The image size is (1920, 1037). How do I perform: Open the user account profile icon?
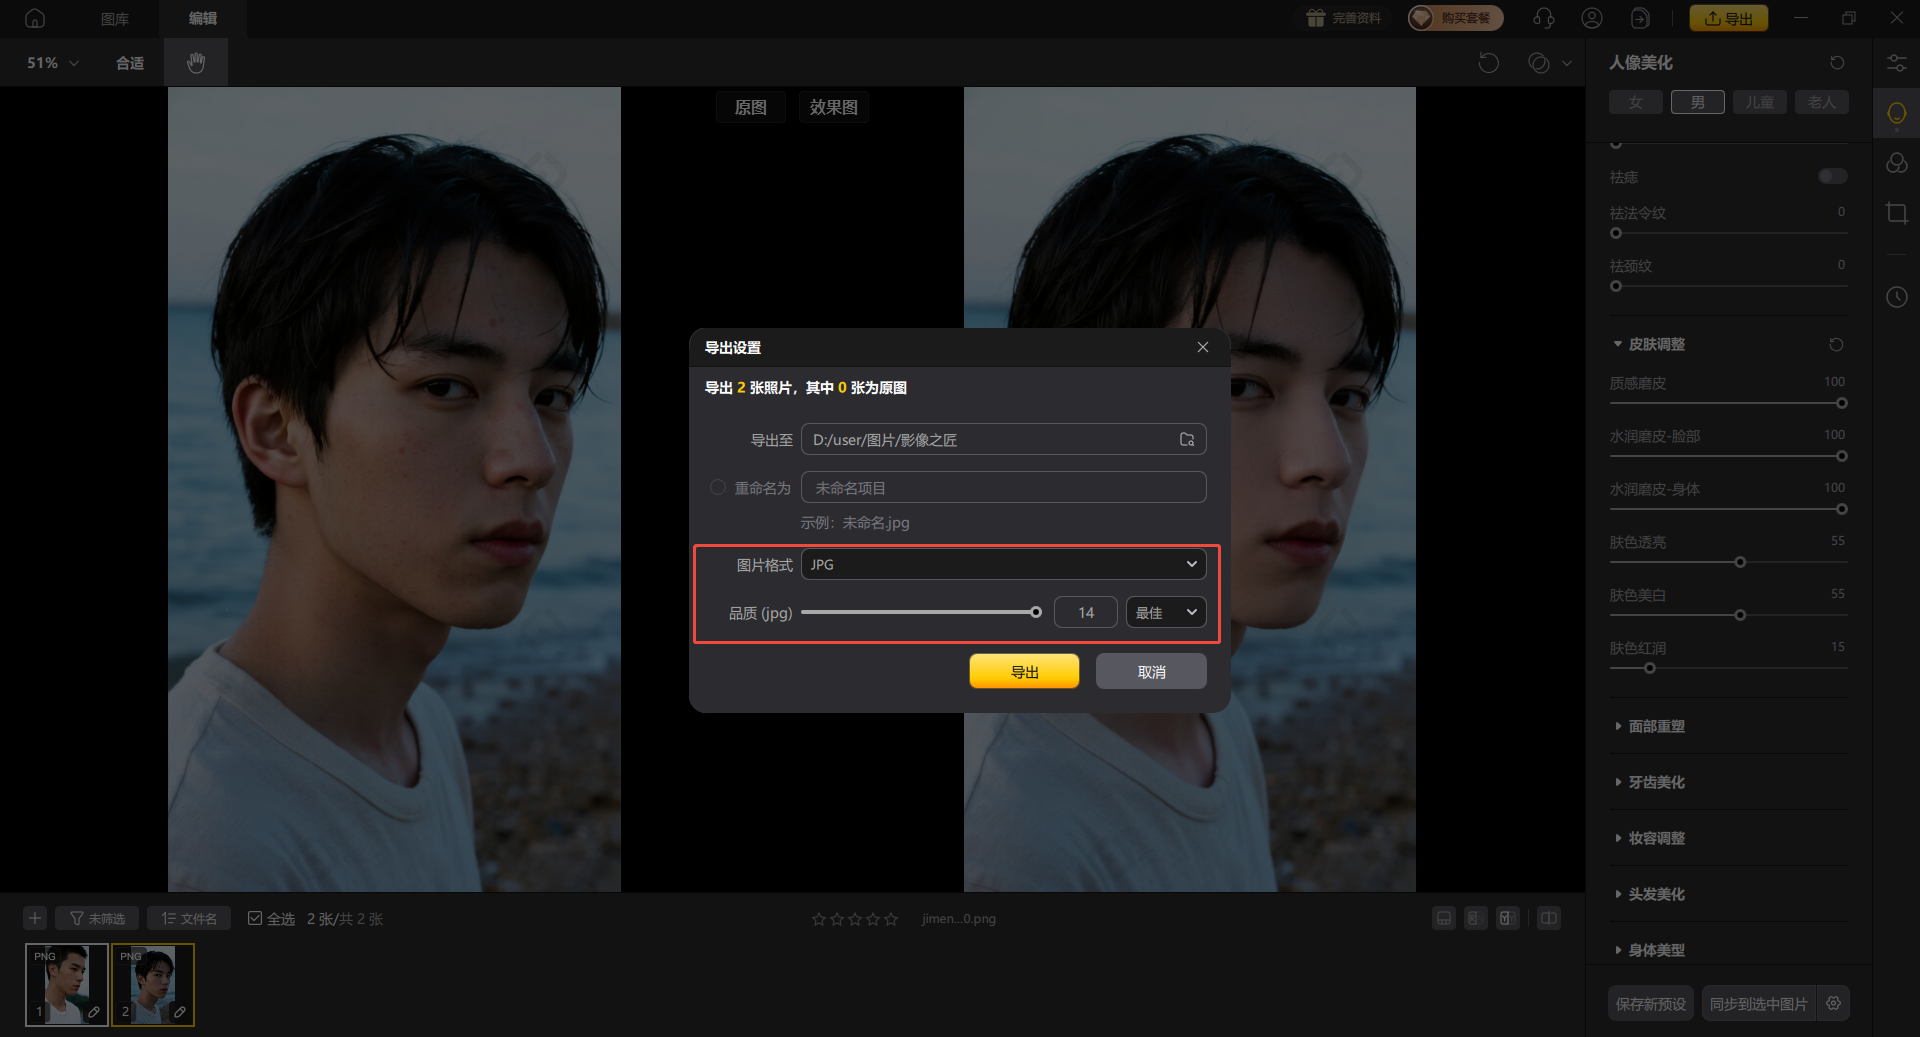1591,18
